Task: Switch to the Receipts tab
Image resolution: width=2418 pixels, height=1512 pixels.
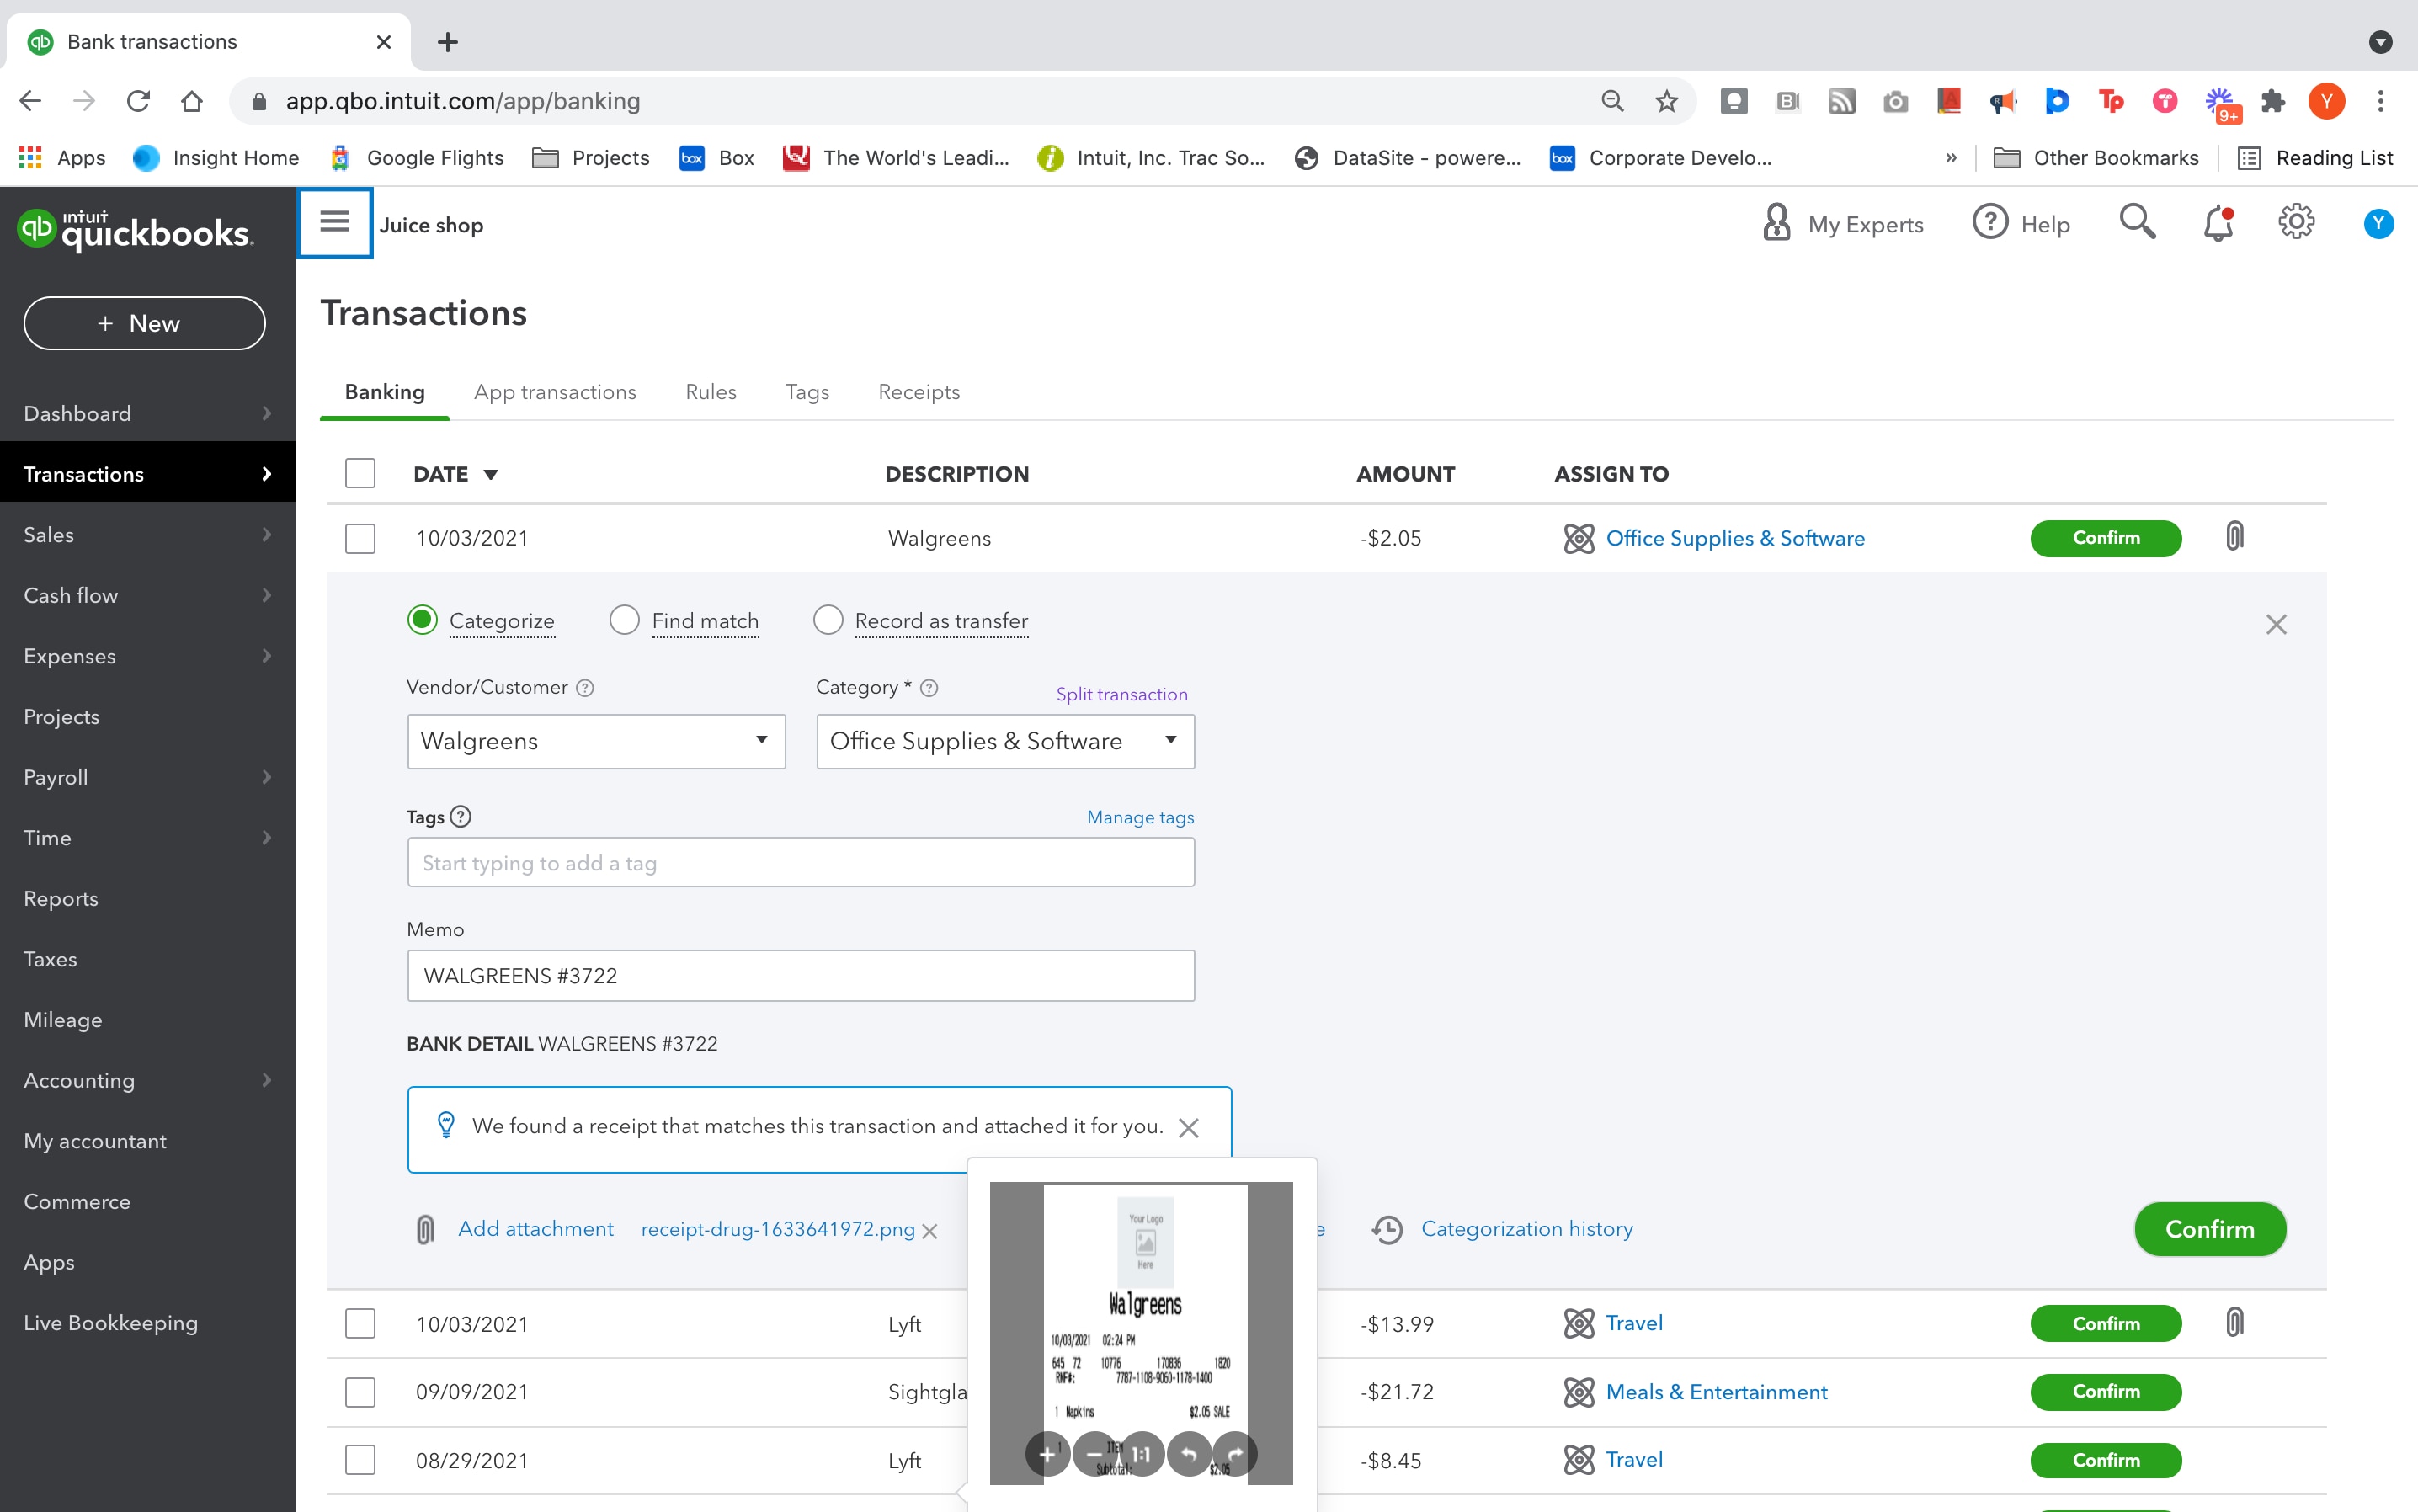Action: pyautogui.click(x=919, y=392)
